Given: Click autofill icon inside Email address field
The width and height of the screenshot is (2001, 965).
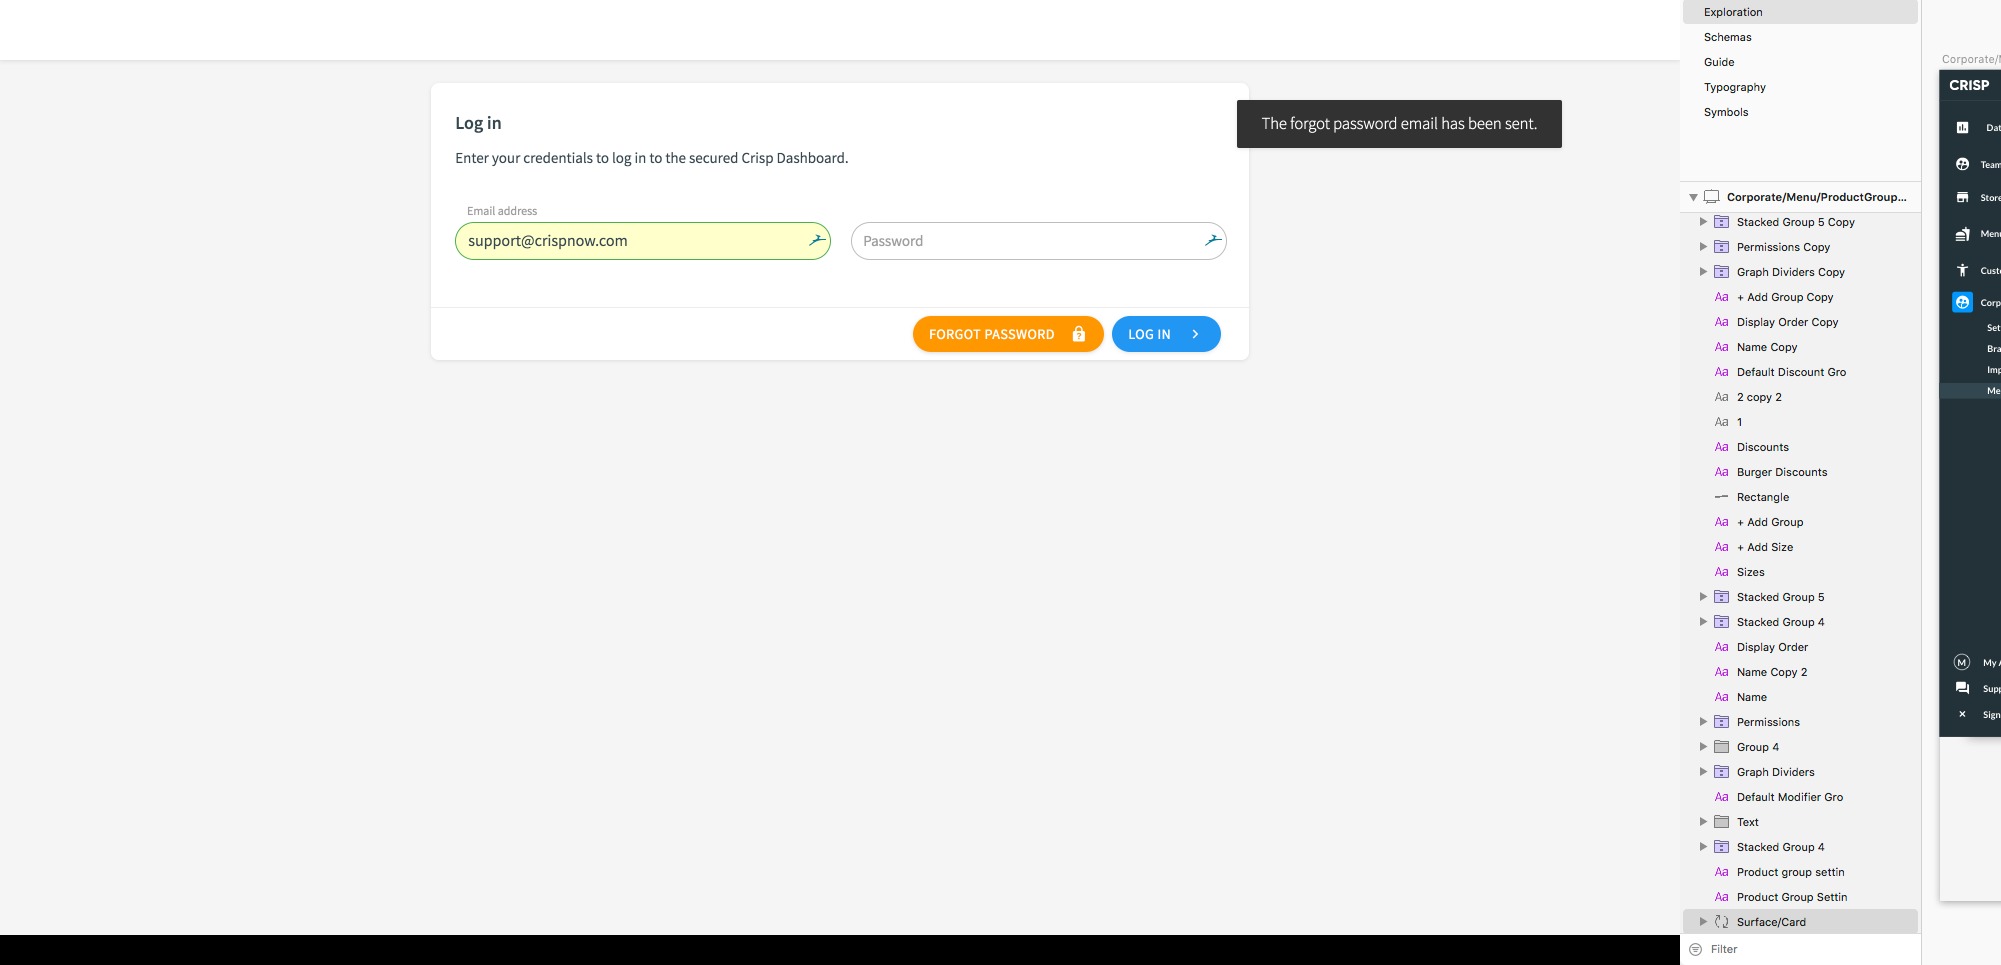Looking at the screenshot, I should 817,240.
